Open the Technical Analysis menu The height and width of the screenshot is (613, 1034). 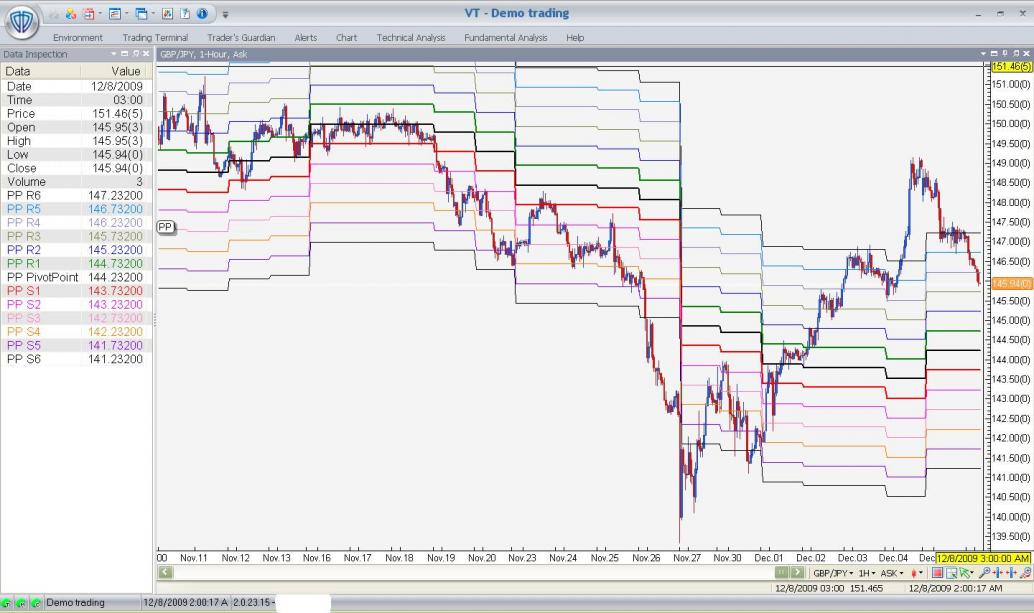point(411,38)
